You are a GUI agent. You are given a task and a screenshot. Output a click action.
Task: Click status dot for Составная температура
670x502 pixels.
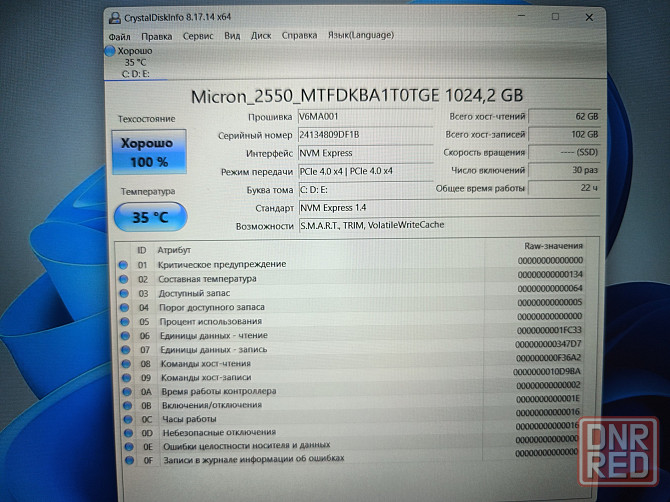click(123, 279)
